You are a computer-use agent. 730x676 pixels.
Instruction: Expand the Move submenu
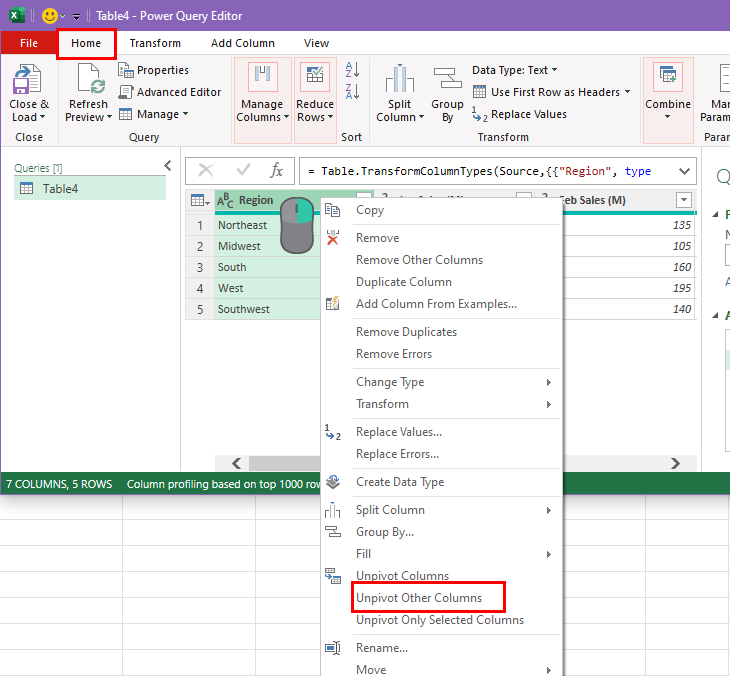pos(441,669)
